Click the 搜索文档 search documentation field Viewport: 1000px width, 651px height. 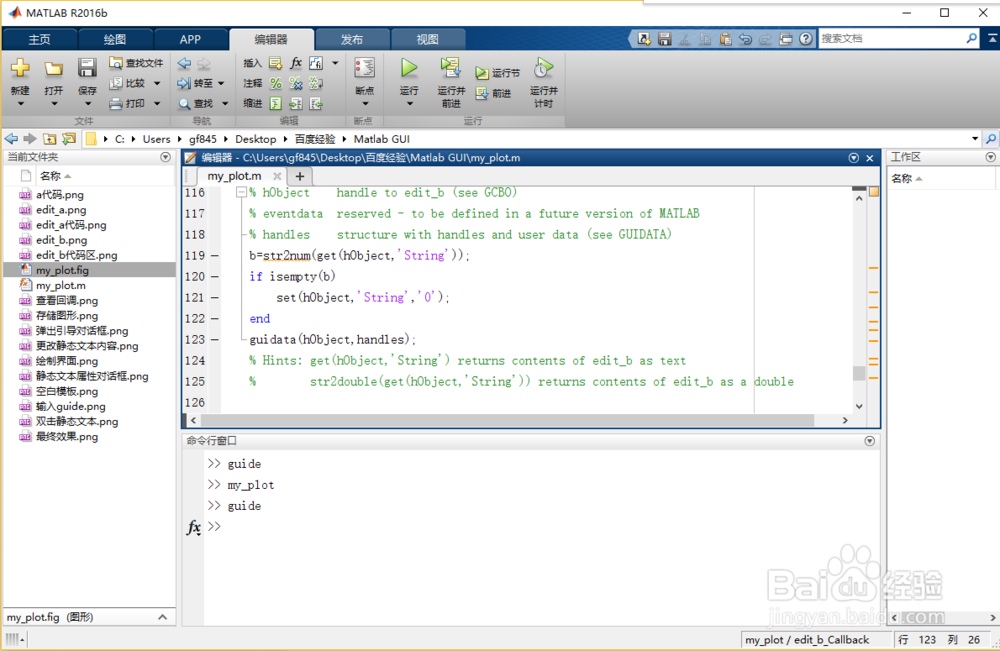[892, 38]
